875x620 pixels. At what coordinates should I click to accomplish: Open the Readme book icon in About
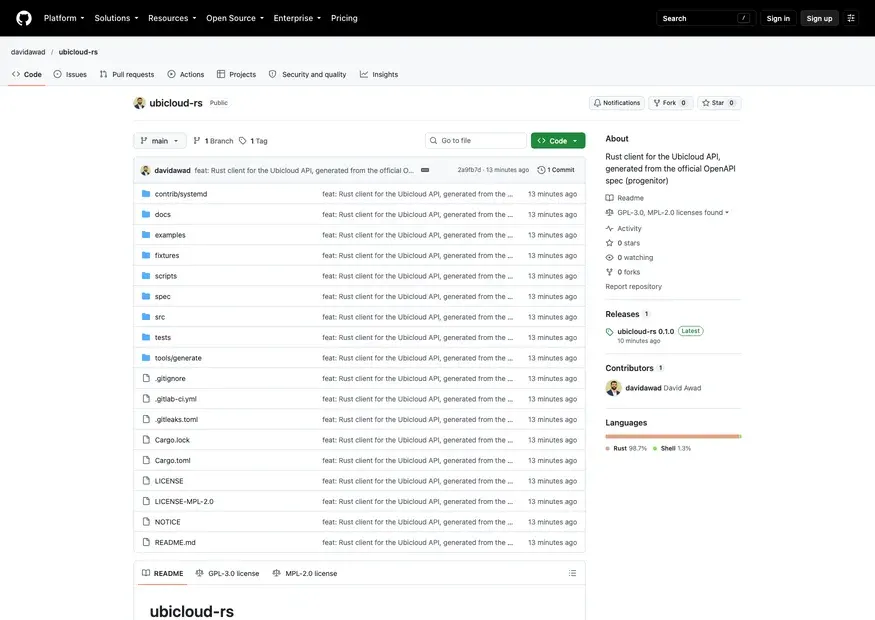tap(609, 198)
